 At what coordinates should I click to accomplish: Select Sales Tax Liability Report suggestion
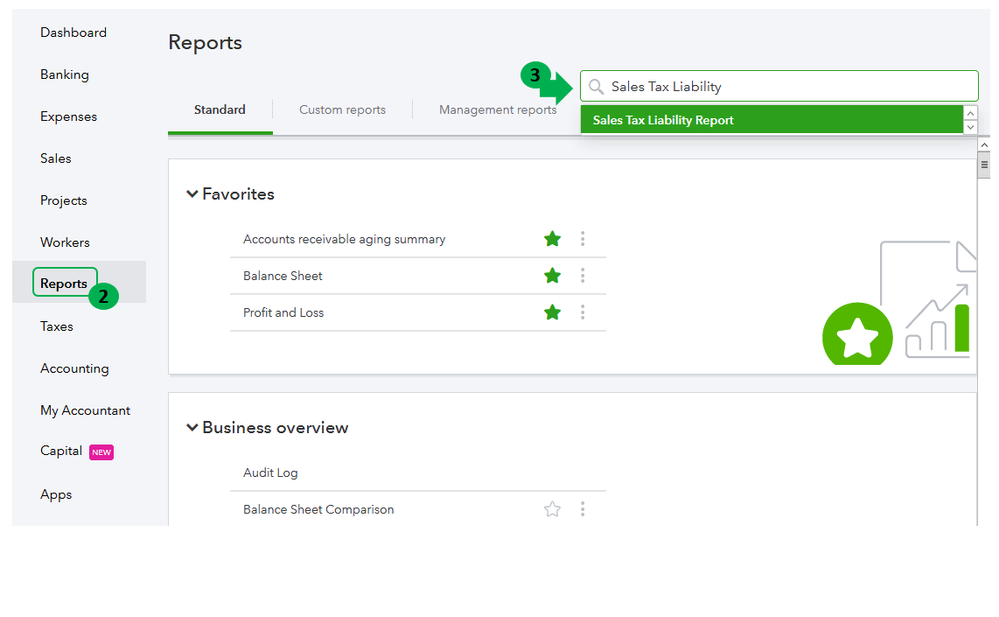[x=663, y=120]
